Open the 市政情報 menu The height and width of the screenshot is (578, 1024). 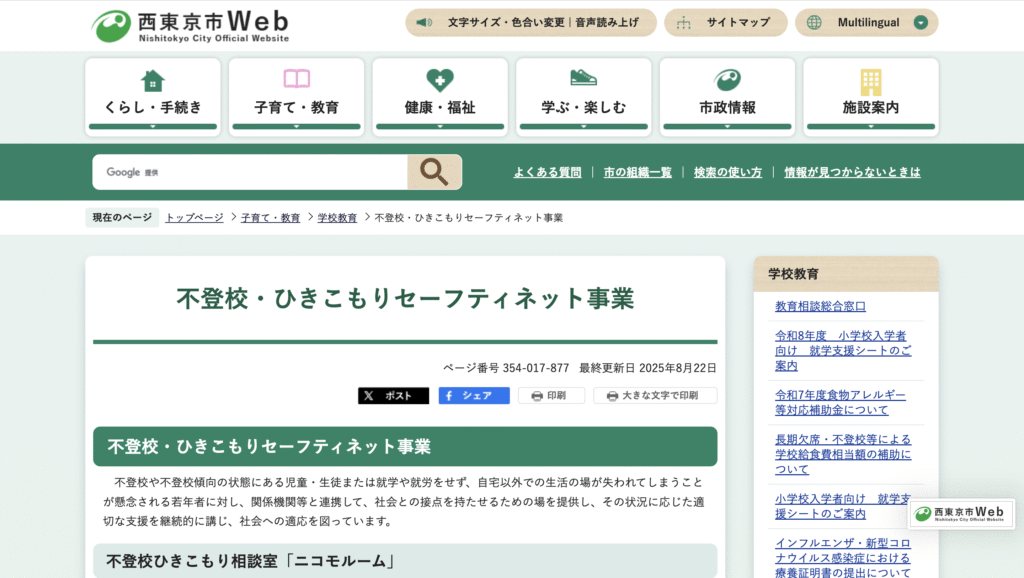coord(727,96)
